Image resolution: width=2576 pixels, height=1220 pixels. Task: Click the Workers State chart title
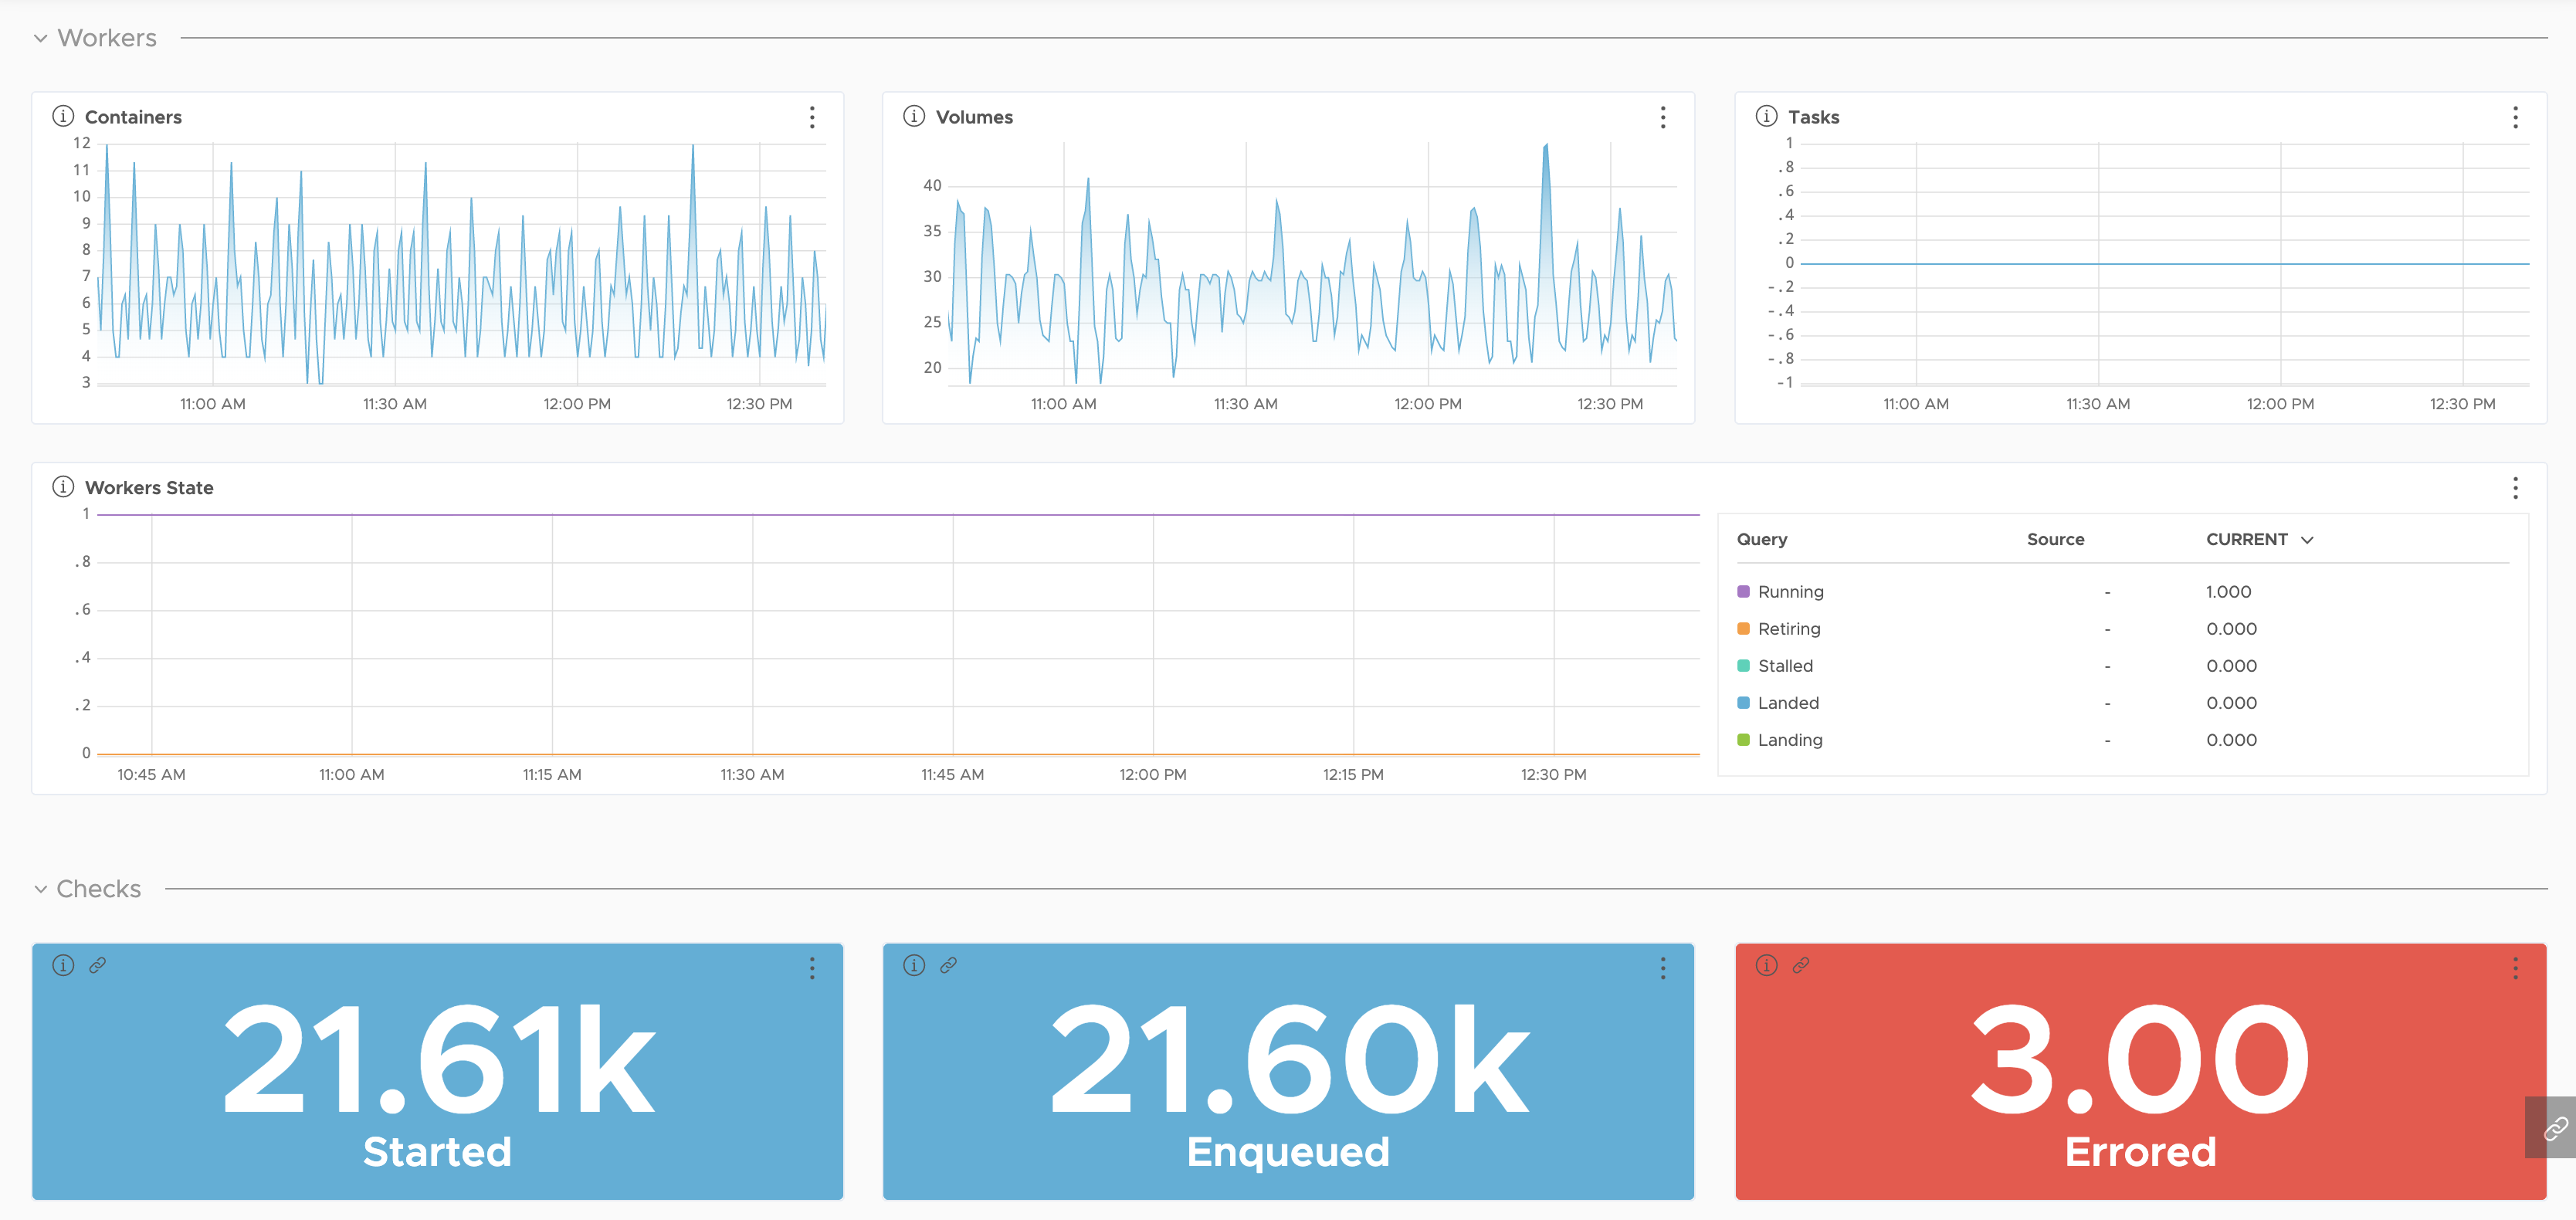[149, 488]
